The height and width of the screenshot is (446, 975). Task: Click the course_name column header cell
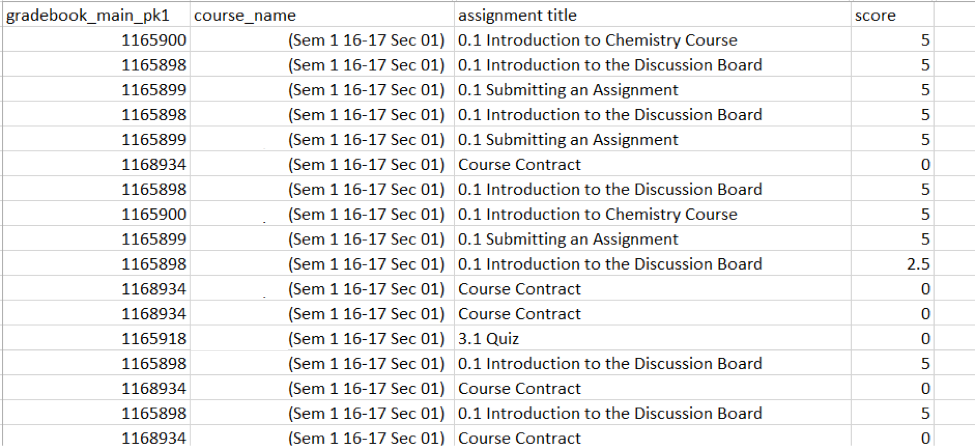coord(320,16)
